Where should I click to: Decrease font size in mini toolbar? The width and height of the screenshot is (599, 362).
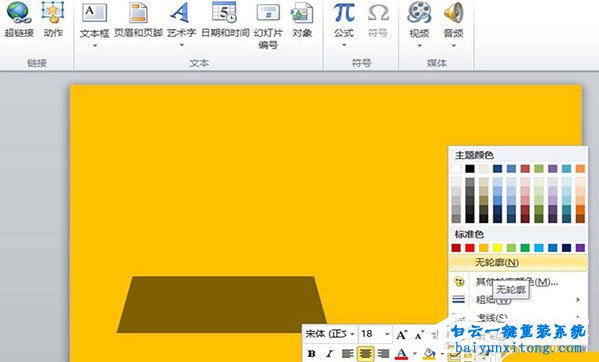(419, 335)
